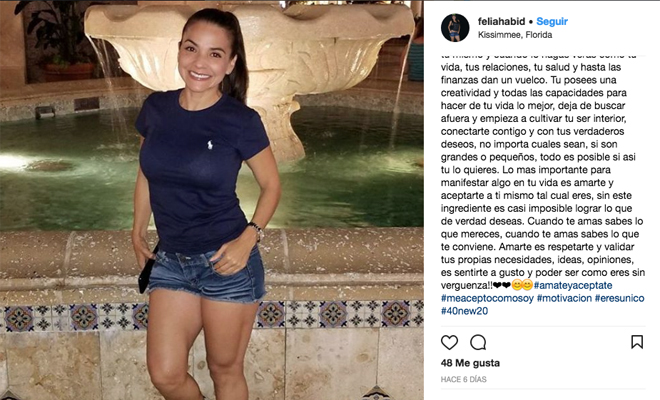Open feliahabid profile picture

point(455,28)
